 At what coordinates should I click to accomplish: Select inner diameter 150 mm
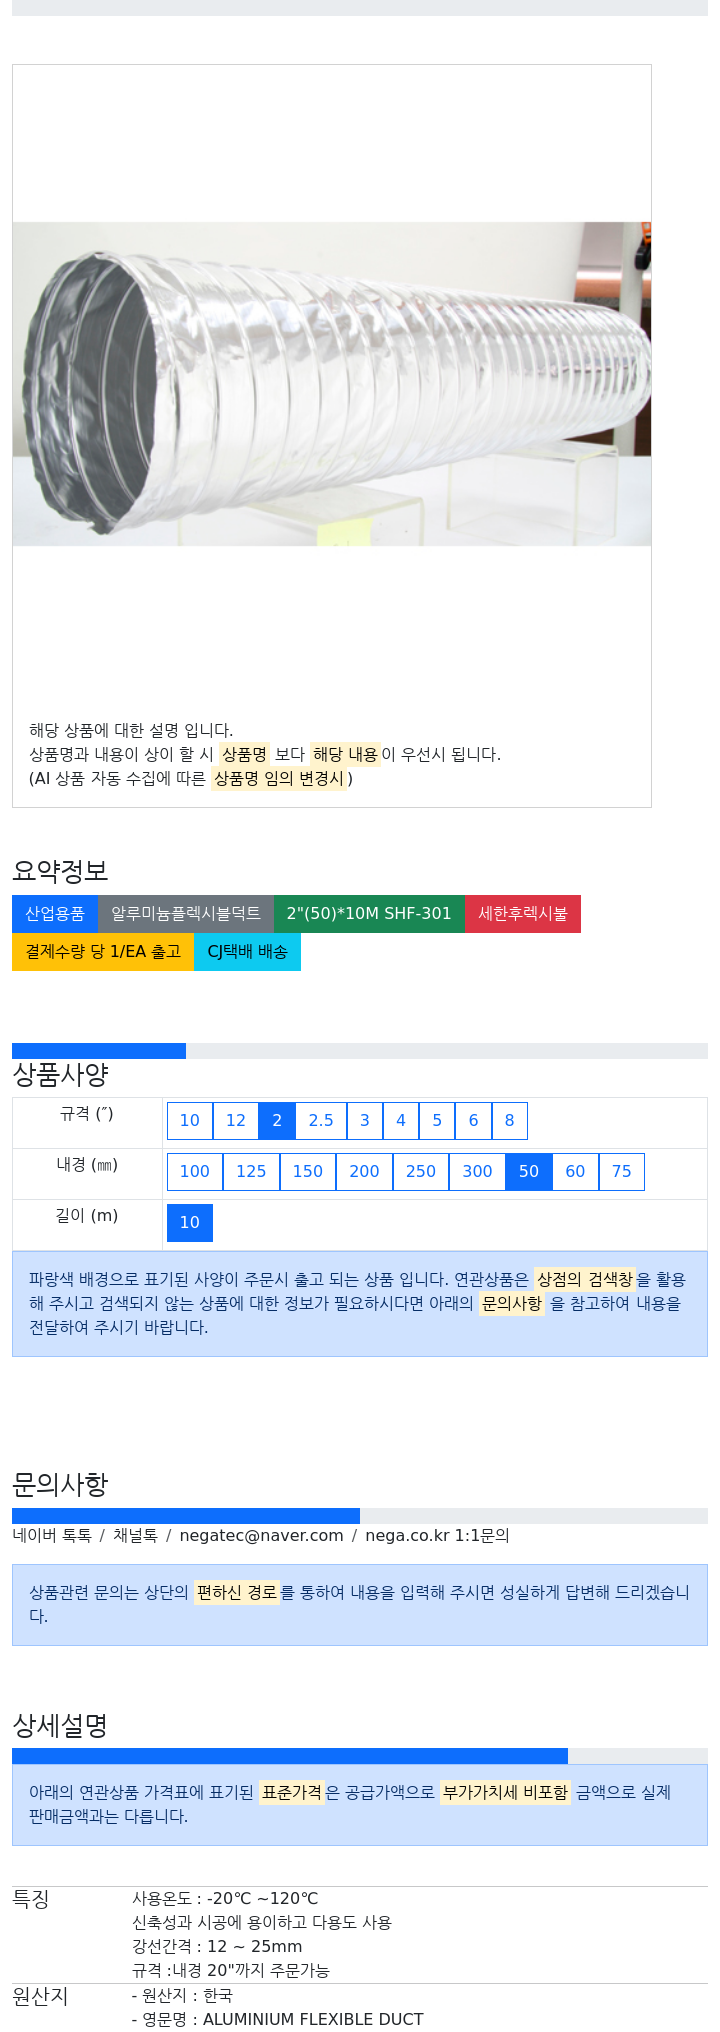(308, 1172)
